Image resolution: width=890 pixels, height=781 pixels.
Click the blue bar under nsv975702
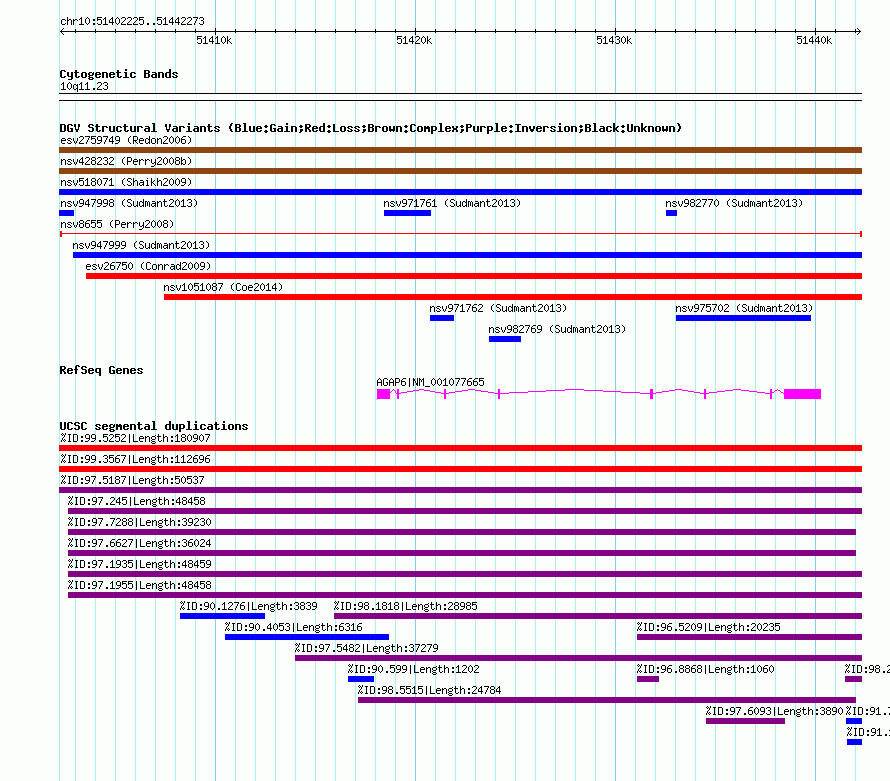click(x=744, y=318)
